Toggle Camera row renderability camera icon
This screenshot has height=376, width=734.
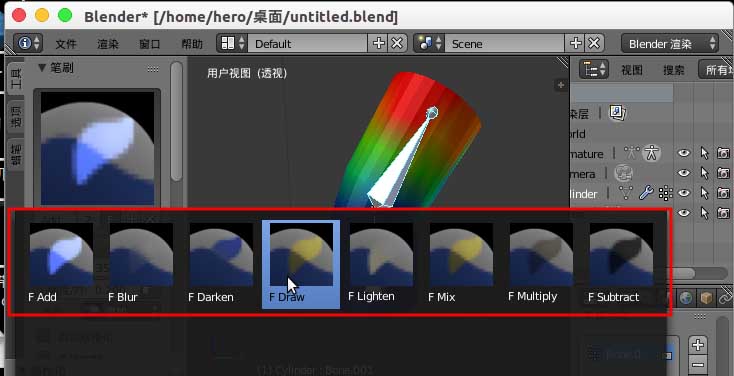tap(723, 173)
